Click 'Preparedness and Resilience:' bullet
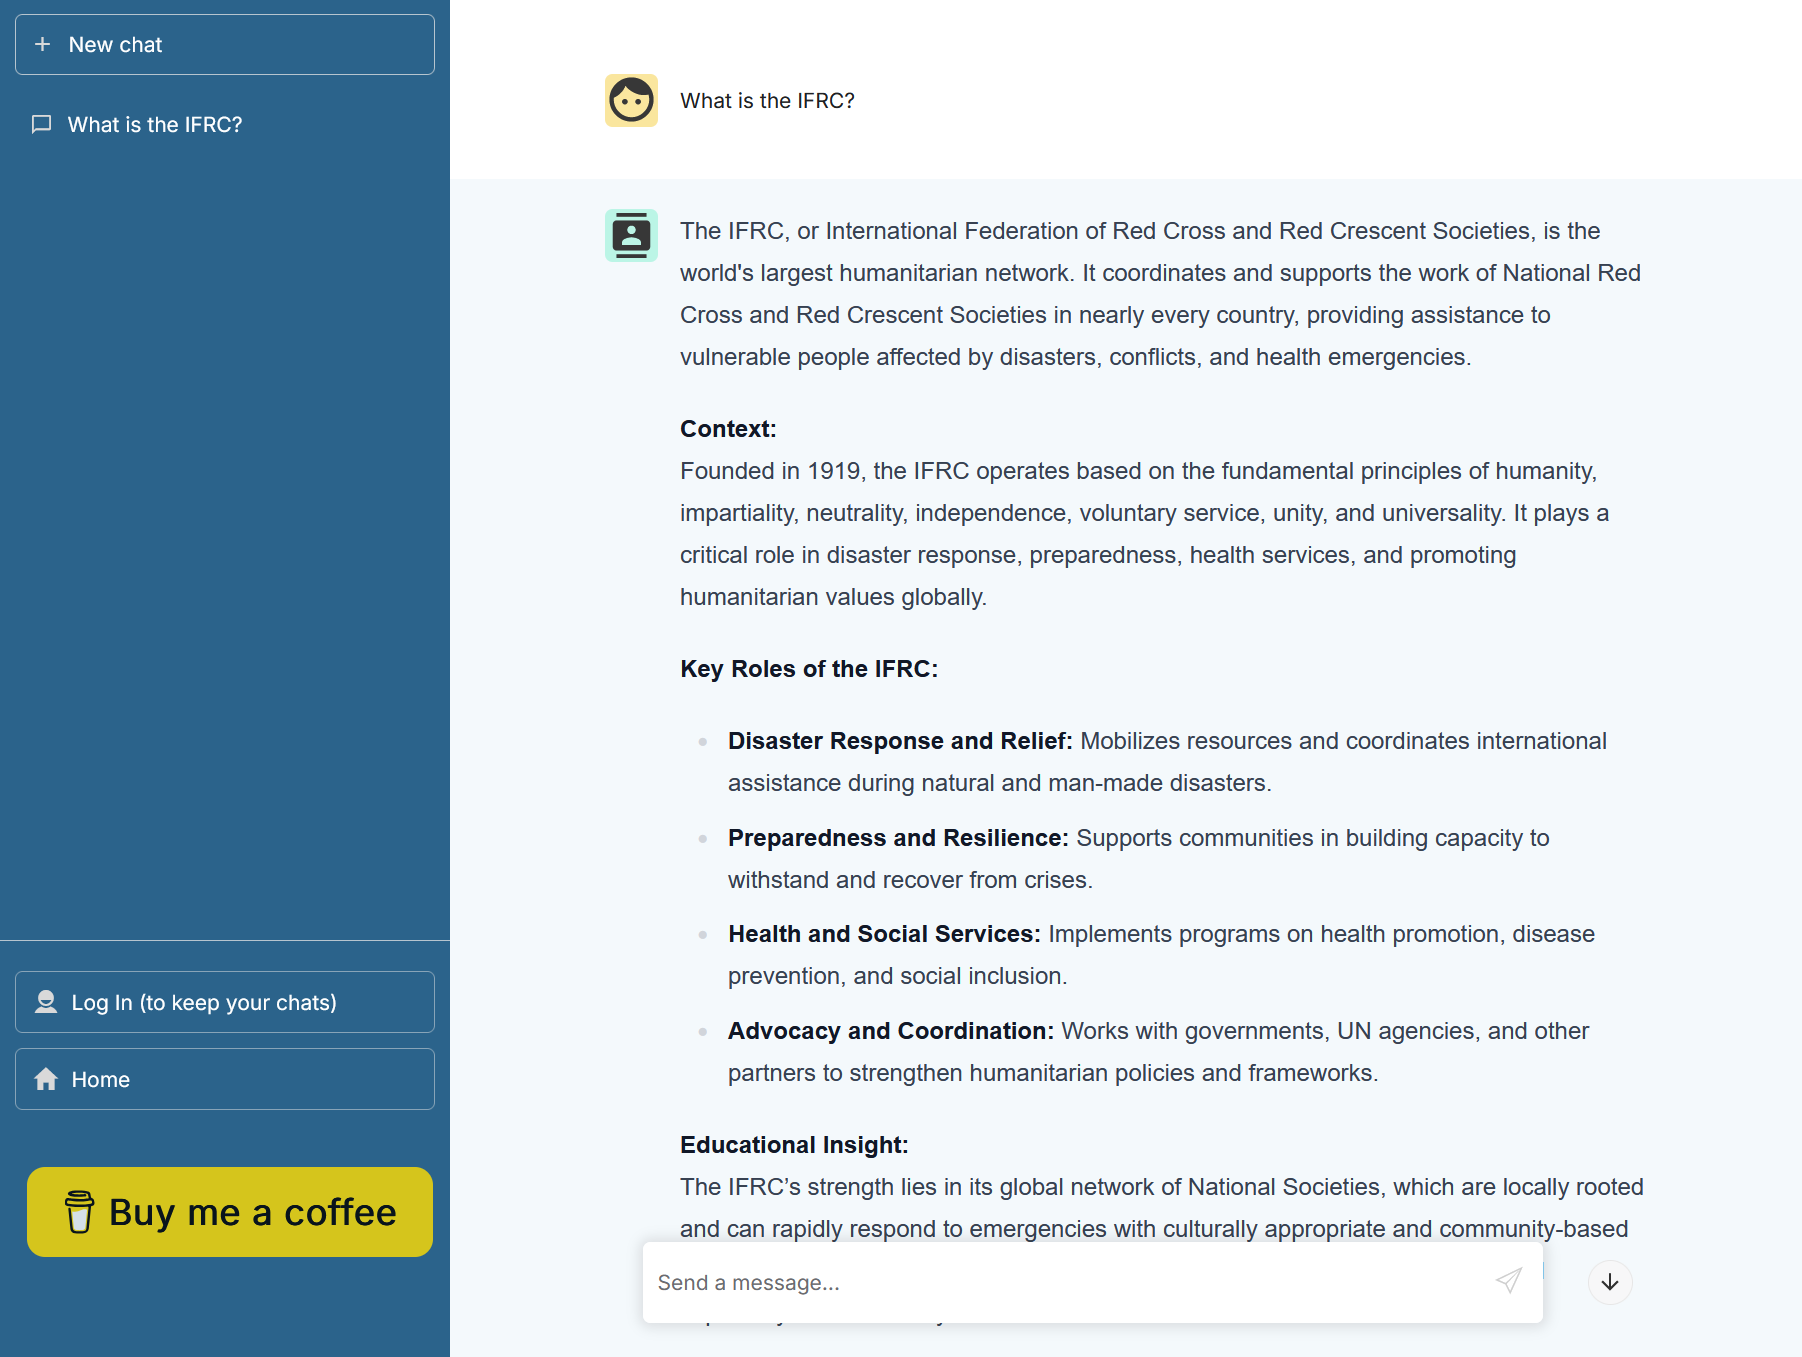The image size is (1802, 1357). pyautogui.click(x=898, y=838)
